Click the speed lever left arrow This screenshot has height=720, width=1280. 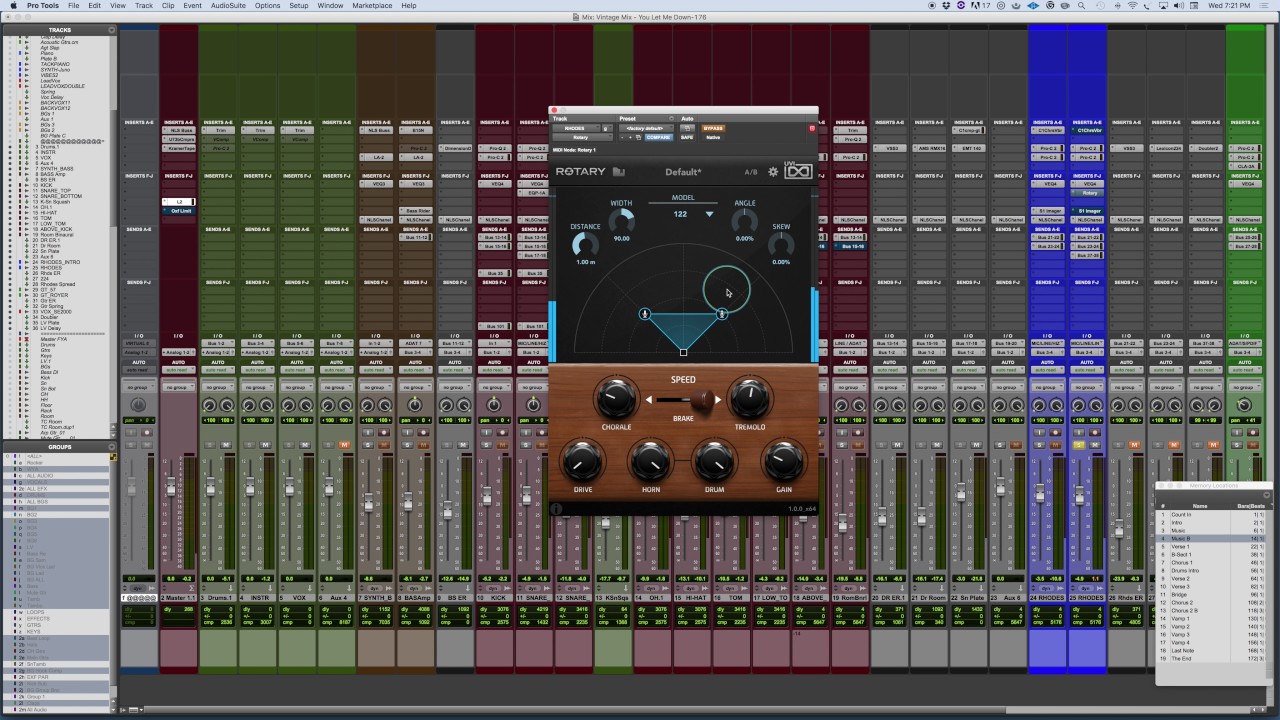tap(648, 400)
